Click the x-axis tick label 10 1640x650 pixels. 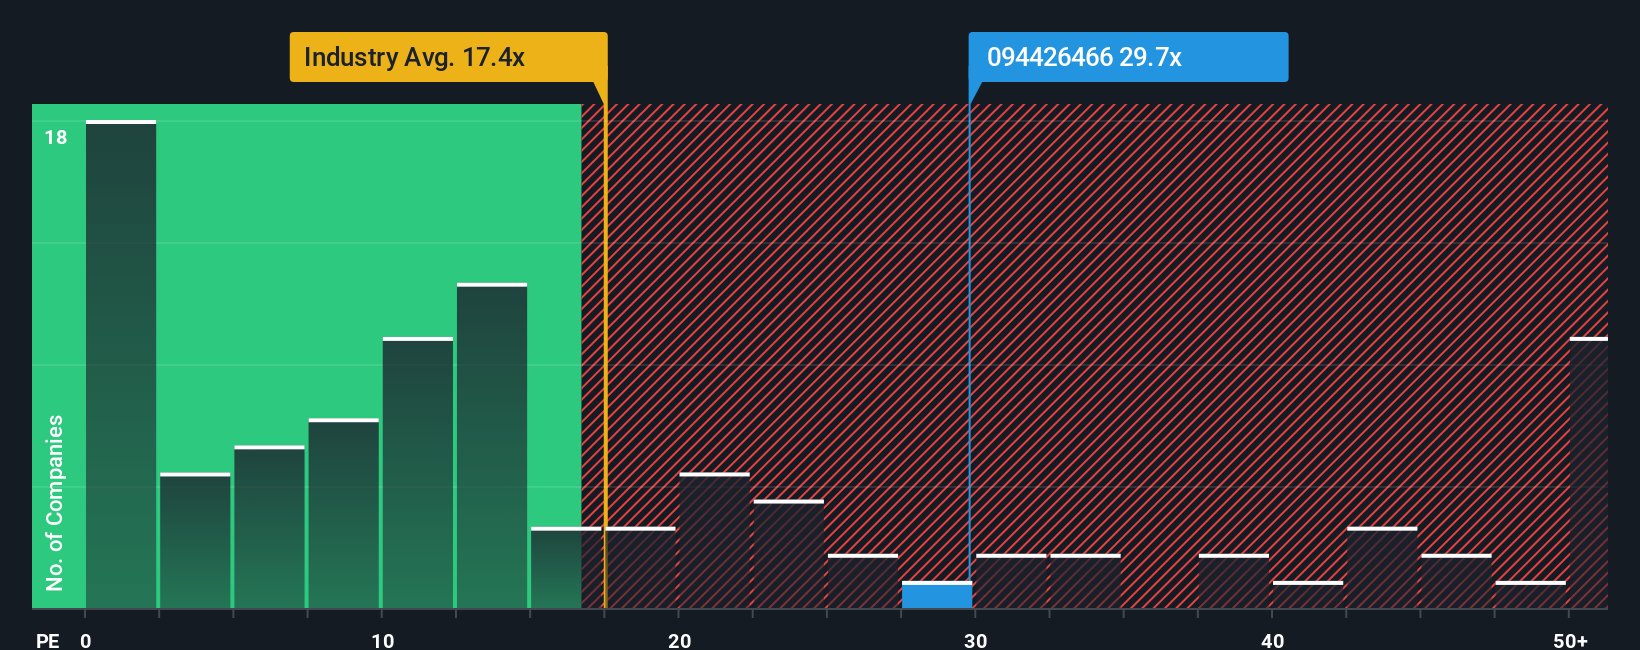[x=383, y=640]
